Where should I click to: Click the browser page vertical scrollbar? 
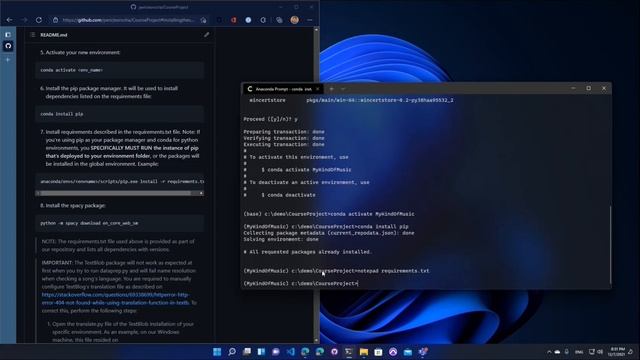316,184
